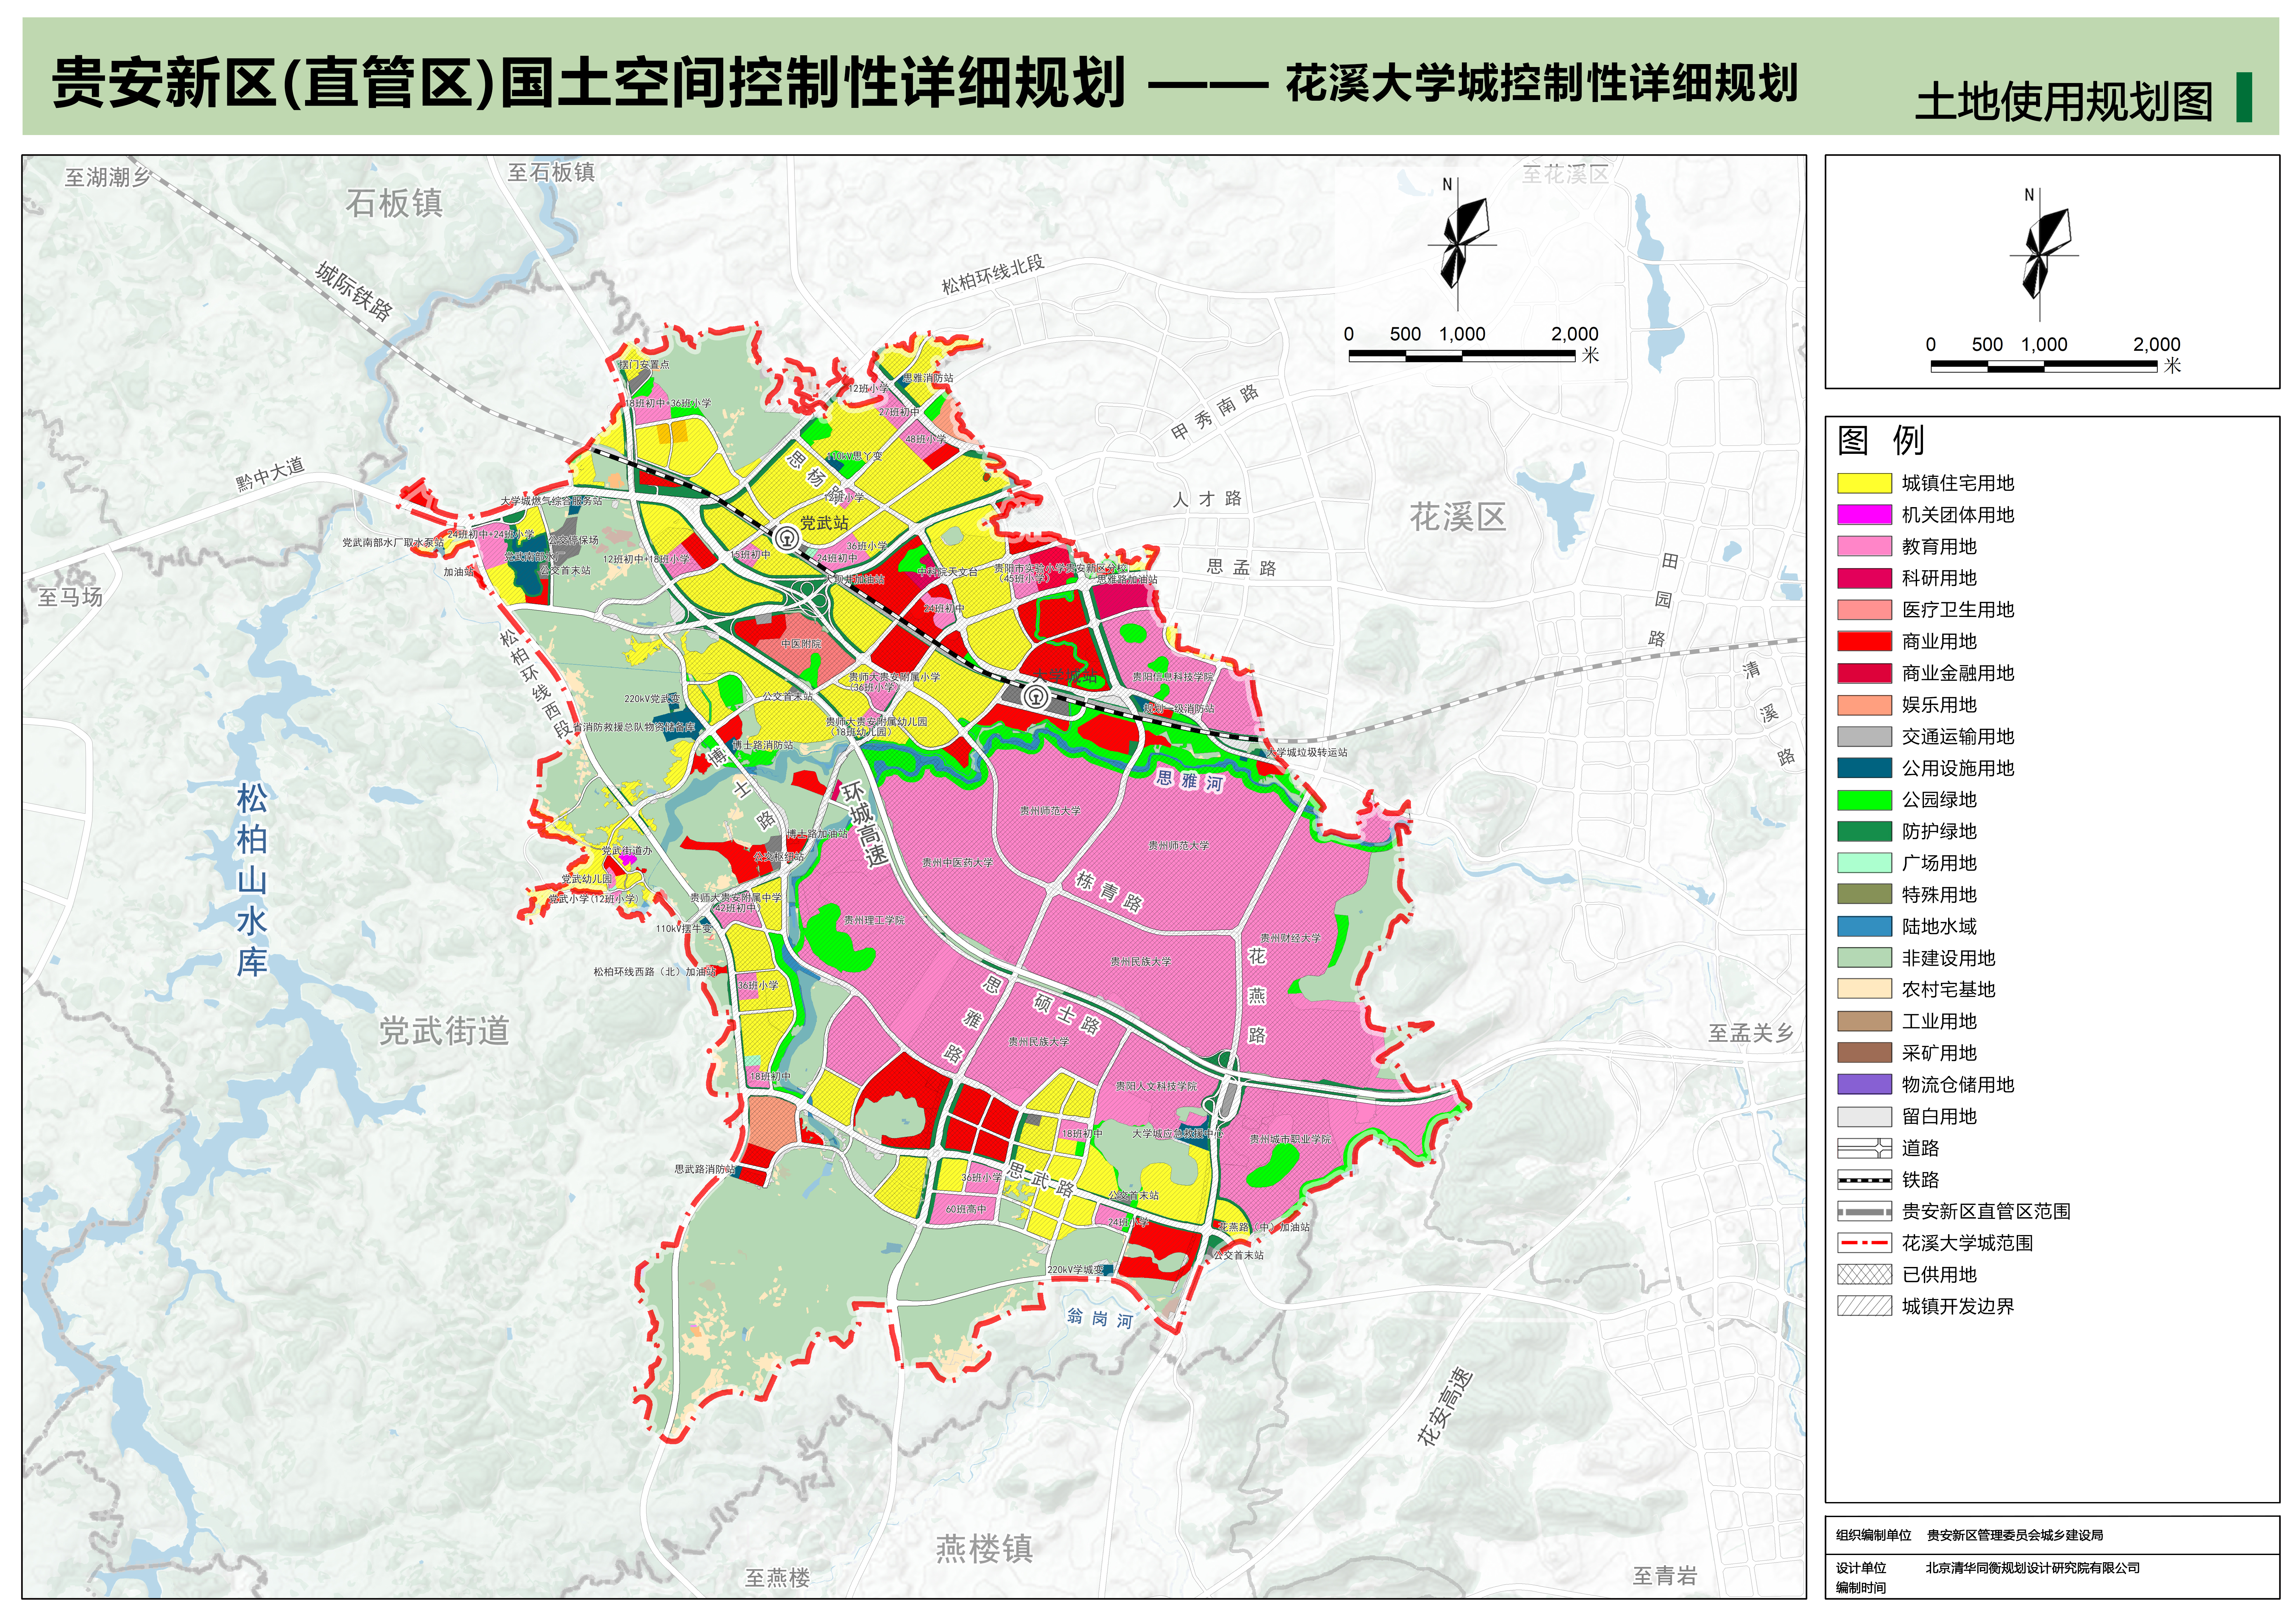Click the 至马场 direction label
The width and height of the screenshot is (2296, 1624).
point(70,597)
